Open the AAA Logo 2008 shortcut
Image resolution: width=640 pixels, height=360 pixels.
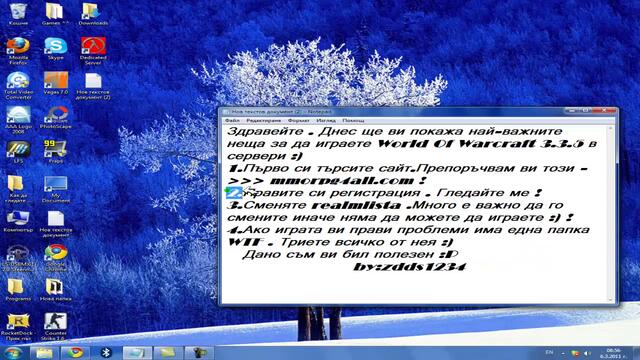click(18, 120)
